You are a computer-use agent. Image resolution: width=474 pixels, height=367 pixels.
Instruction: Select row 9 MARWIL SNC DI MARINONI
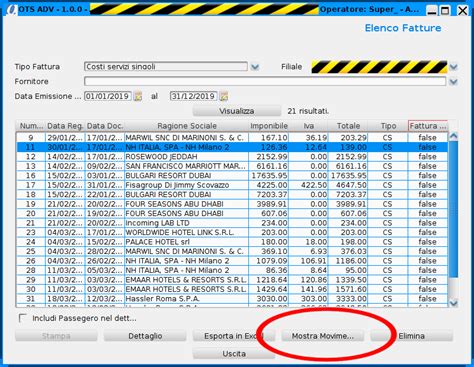[232, 138]
